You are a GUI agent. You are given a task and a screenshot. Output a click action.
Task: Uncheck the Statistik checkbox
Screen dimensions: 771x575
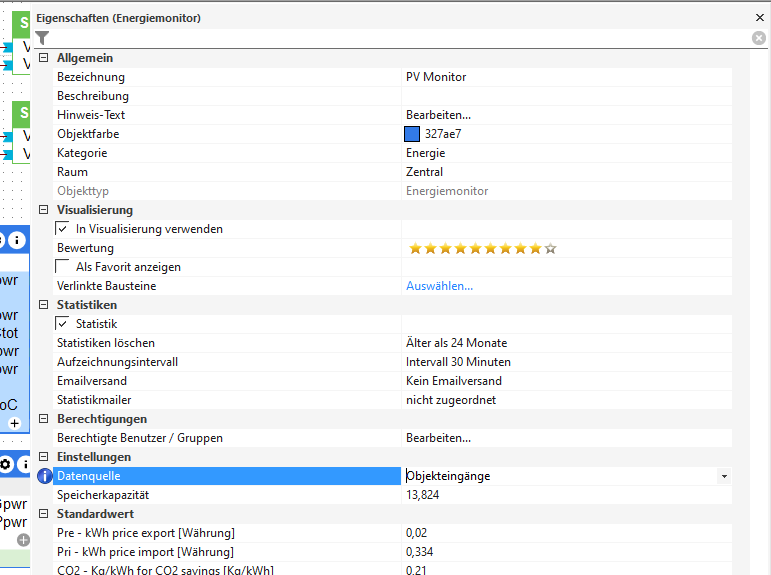[63, 324]
